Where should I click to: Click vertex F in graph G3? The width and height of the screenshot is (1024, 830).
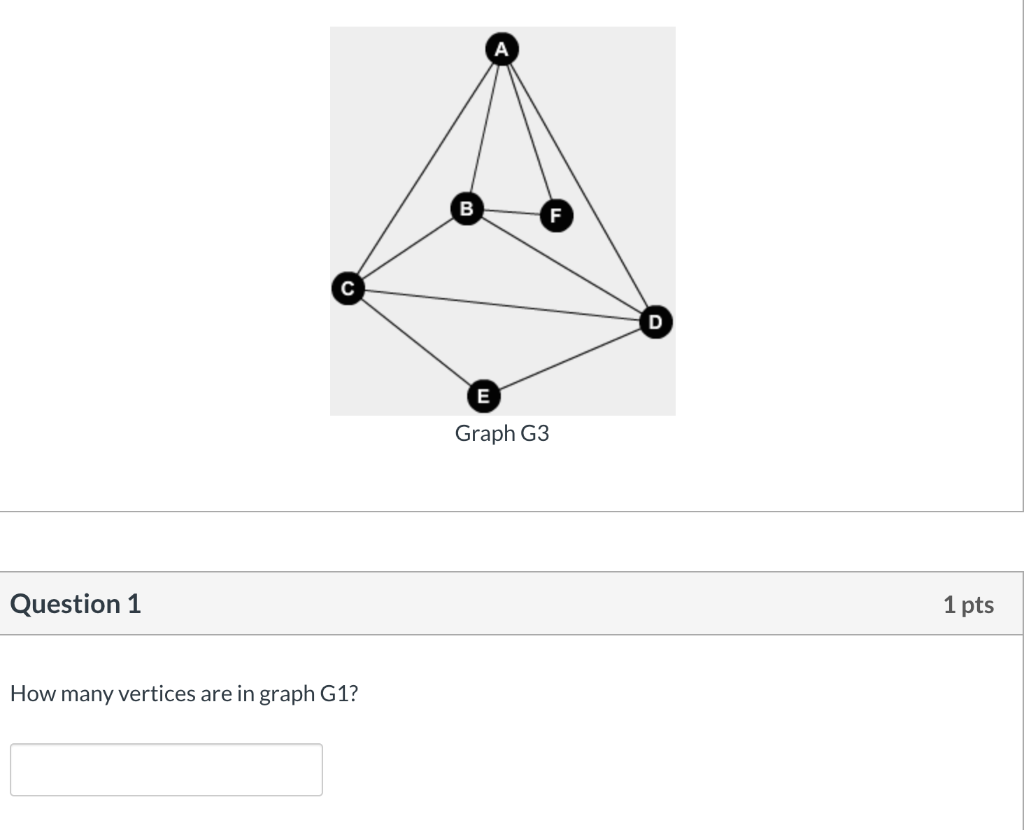pyautogui.click(x=554, y=215)
